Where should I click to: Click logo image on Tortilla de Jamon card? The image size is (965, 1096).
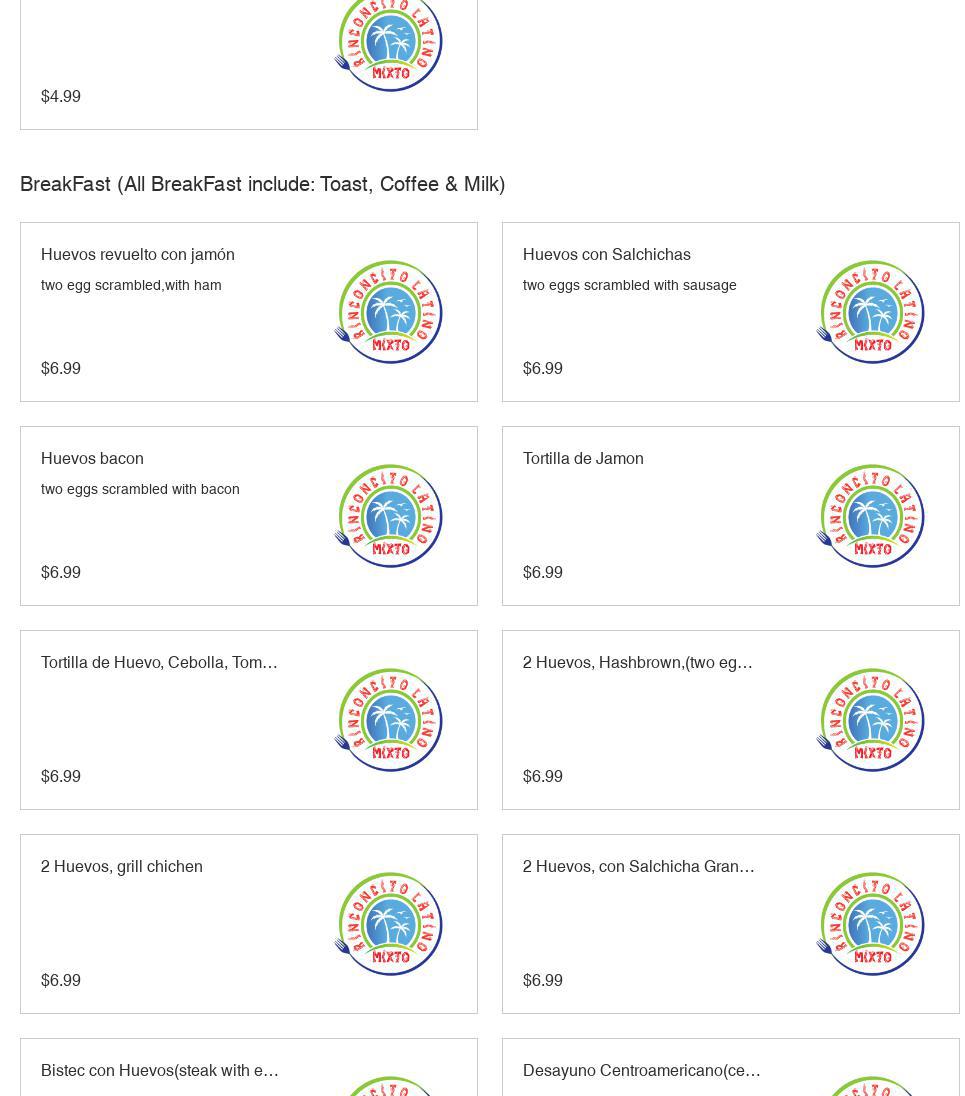[870, 516]
